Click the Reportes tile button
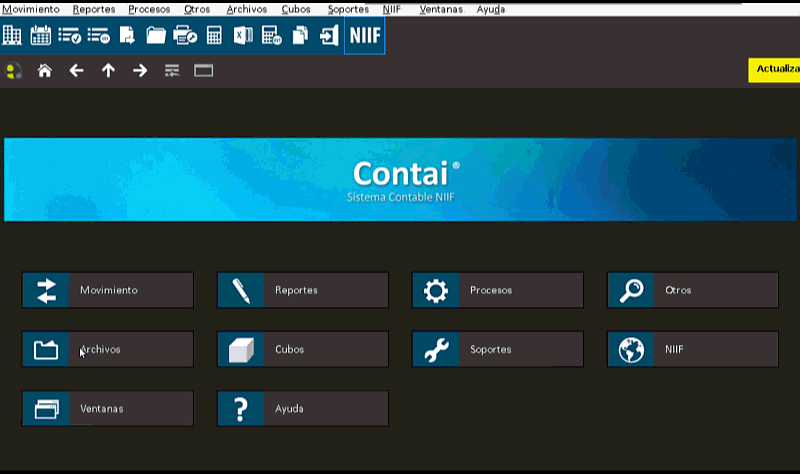Viewport: 800px width, 474px height. (x=302, y=290)
